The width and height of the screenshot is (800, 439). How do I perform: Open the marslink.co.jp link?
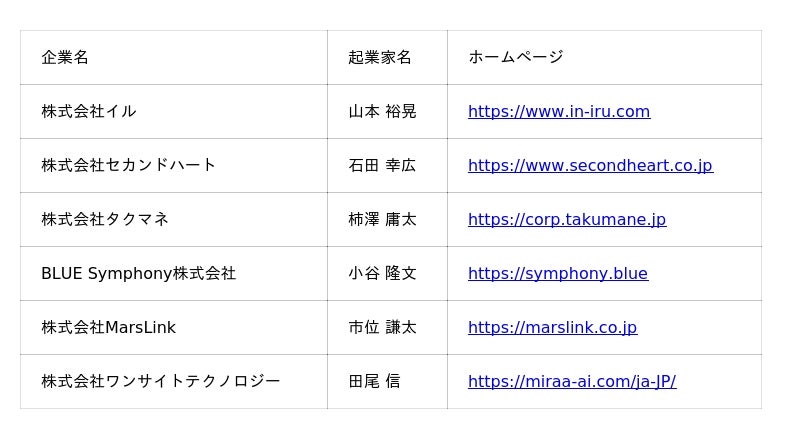(552, 328)
